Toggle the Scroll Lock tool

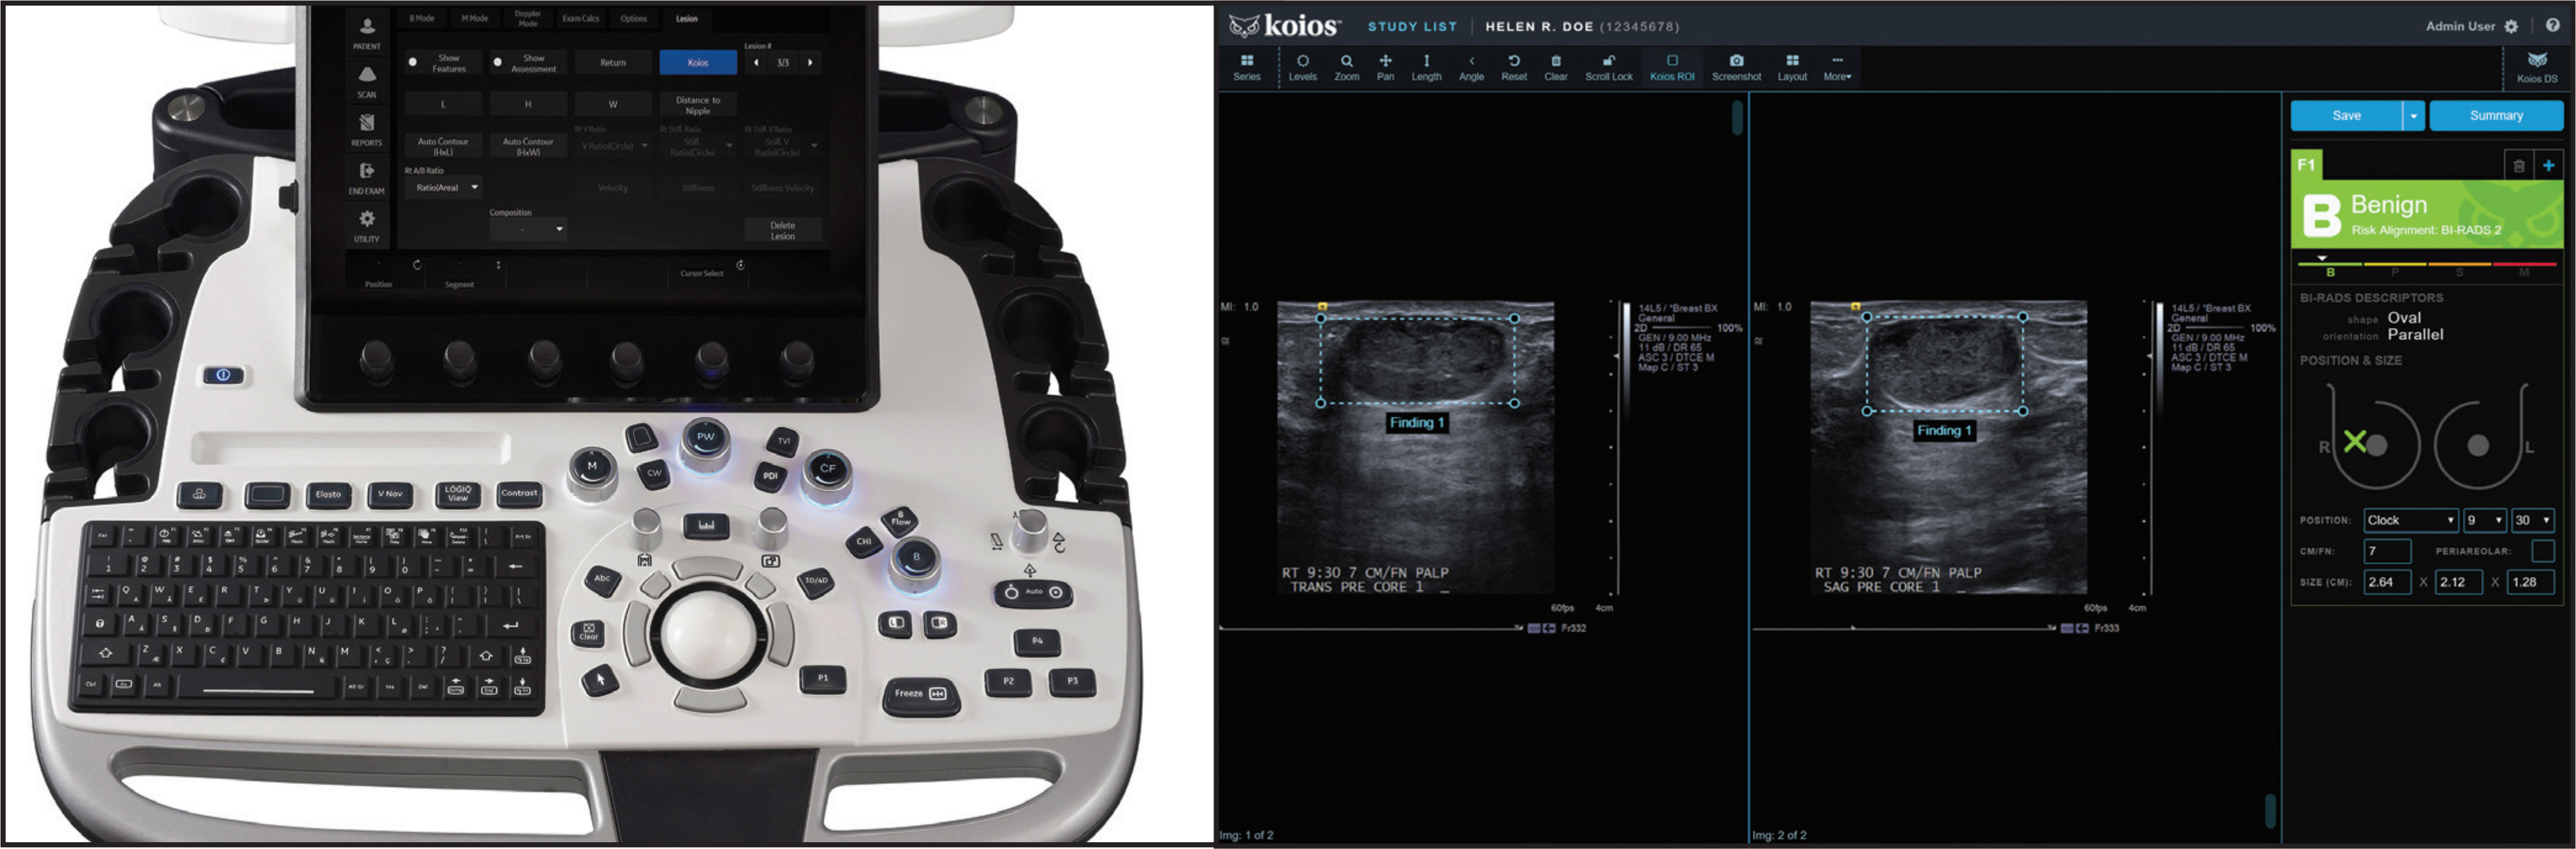tap(1608, 67)
